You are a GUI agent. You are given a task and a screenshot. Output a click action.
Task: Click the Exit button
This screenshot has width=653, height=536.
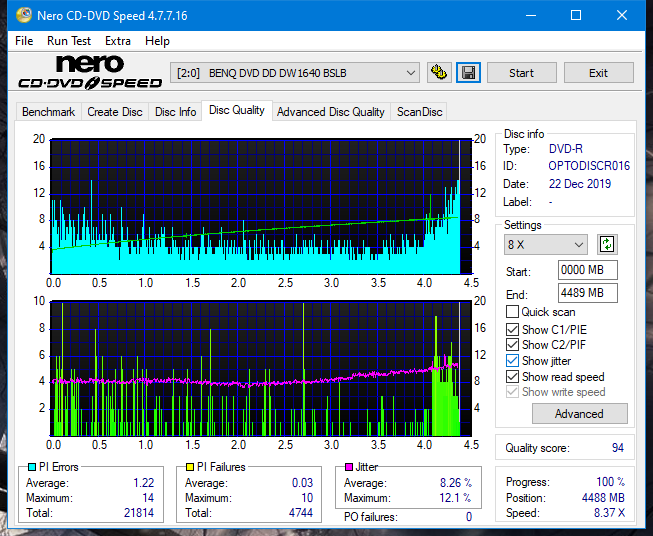point(598,73)
